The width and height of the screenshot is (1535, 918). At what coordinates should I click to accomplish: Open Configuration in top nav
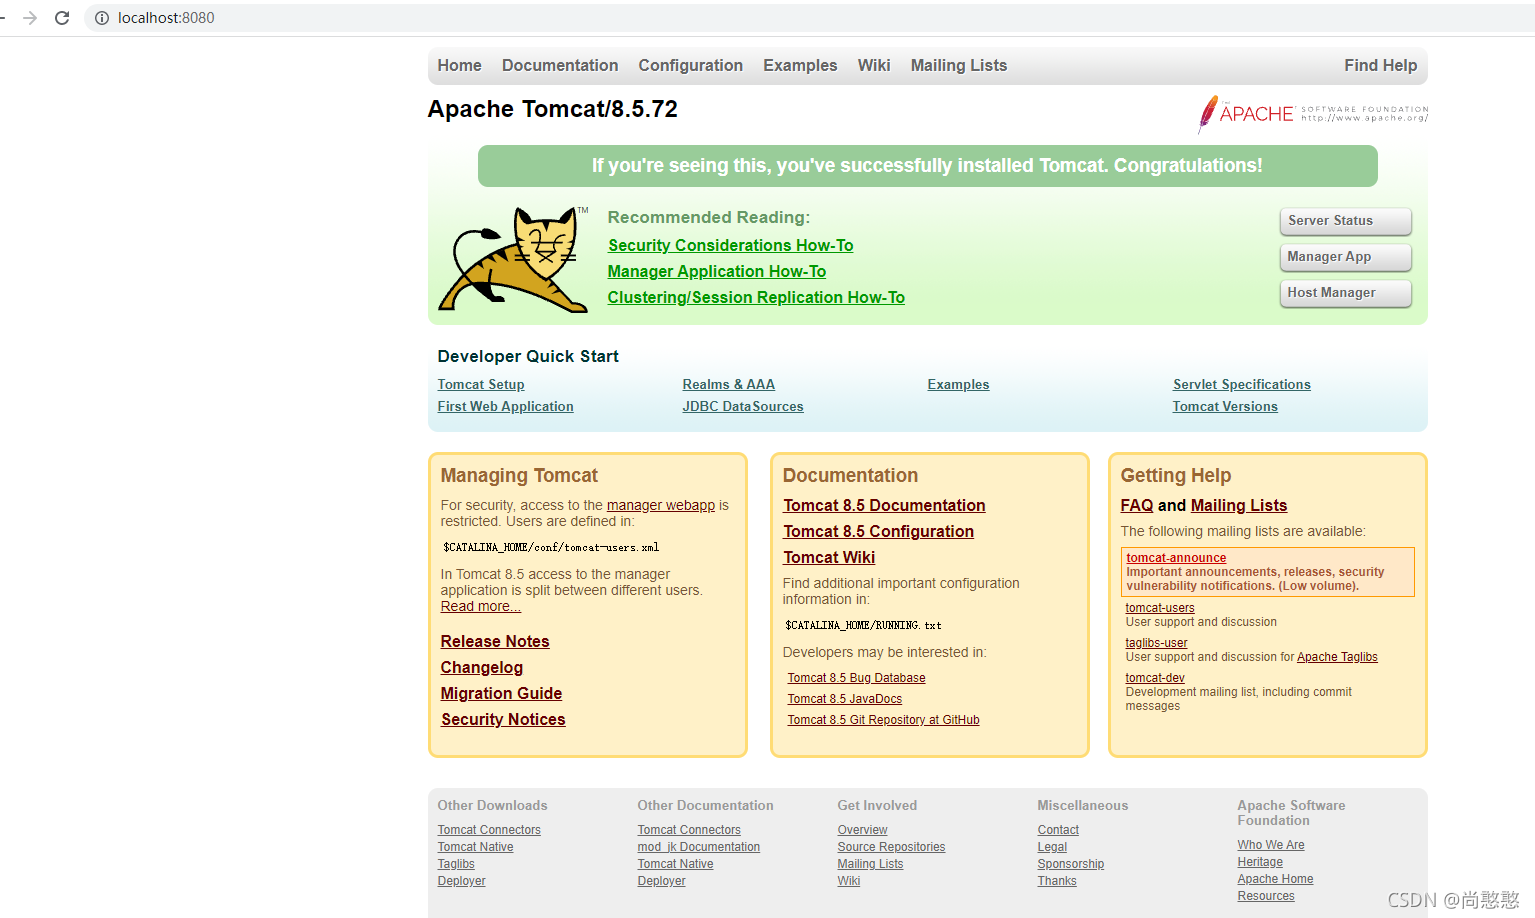[x=690, y=65]
